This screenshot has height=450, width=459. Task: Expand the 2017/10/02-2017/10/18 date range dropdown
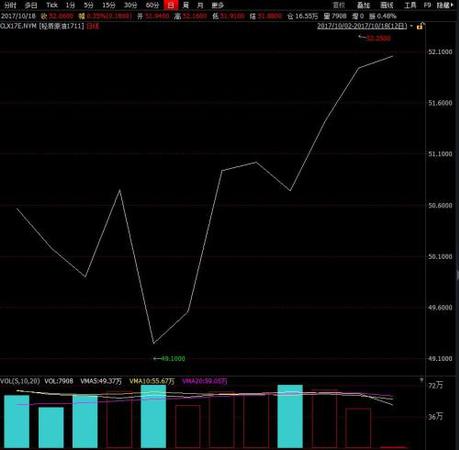pyautogui.click(x=365, y=26)
